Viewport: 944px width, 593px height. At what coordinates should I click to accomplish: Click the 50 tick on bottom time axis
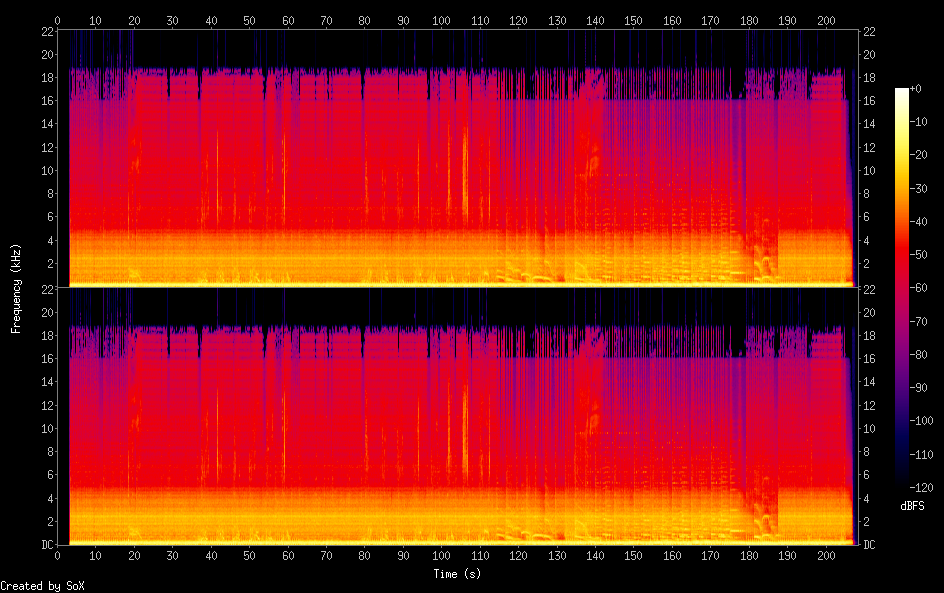pos(249,556)
